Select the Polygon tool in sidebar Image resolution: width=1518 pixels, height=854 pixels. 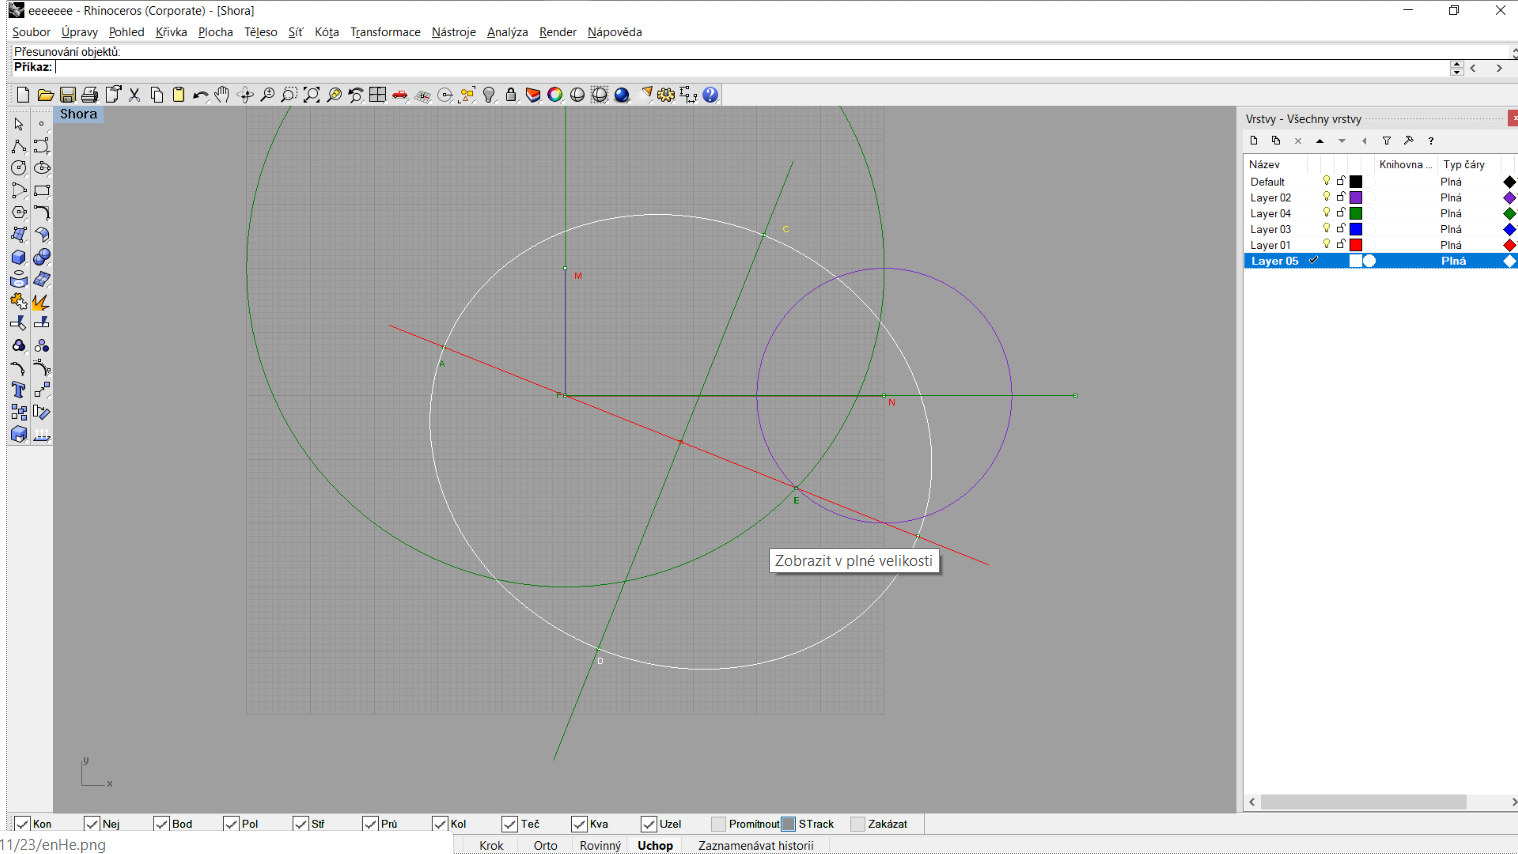(x=18, y=212)
